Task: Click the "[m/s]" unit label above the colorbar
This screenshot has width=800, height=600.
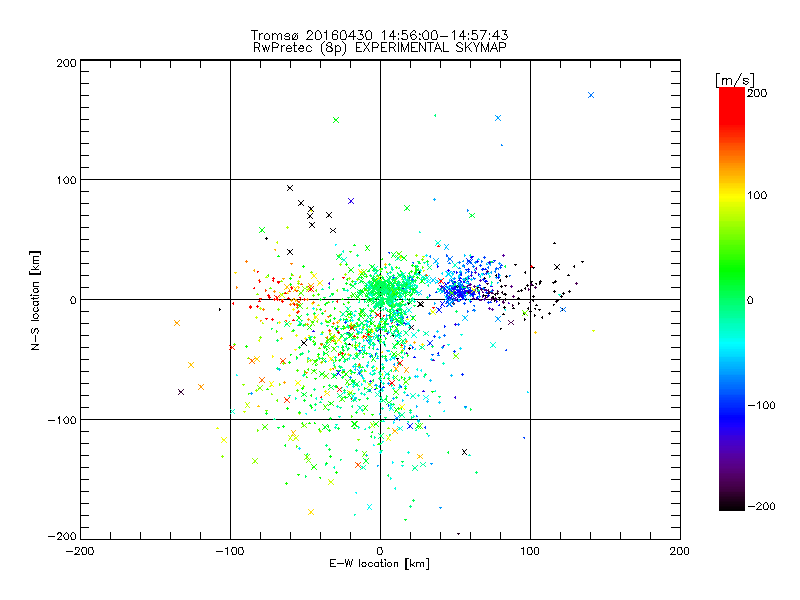Action: (735, 80)
